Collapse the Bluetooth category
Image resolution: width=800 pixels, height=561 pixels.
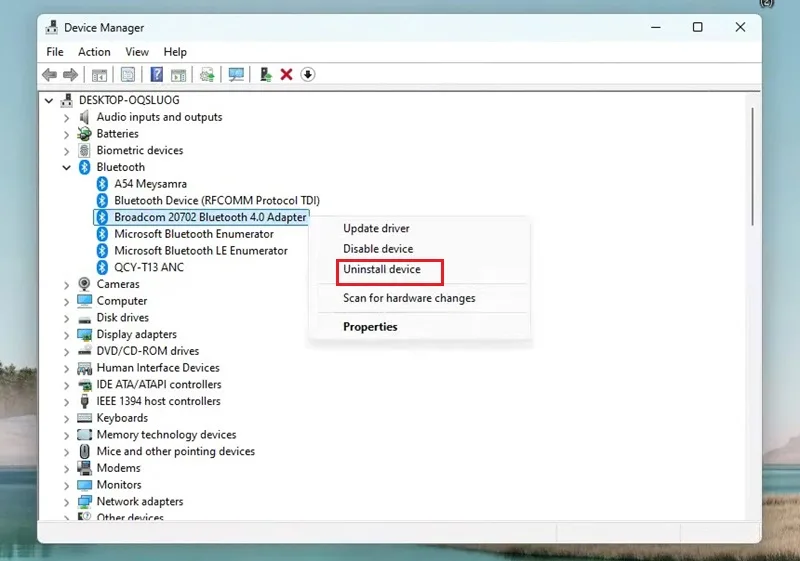pos(66,167)
